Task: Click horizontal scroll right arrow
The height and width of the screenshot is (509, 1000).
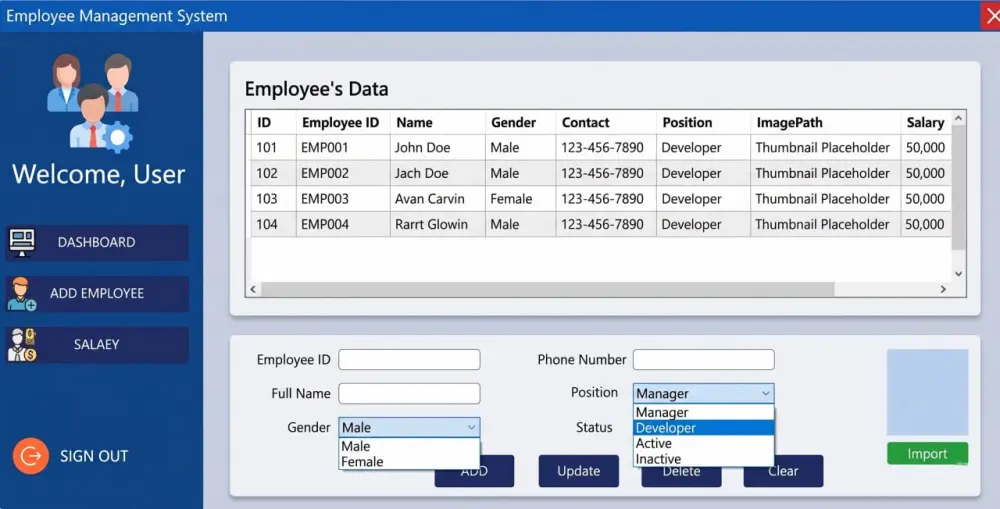Action: (x=943, y=290)
